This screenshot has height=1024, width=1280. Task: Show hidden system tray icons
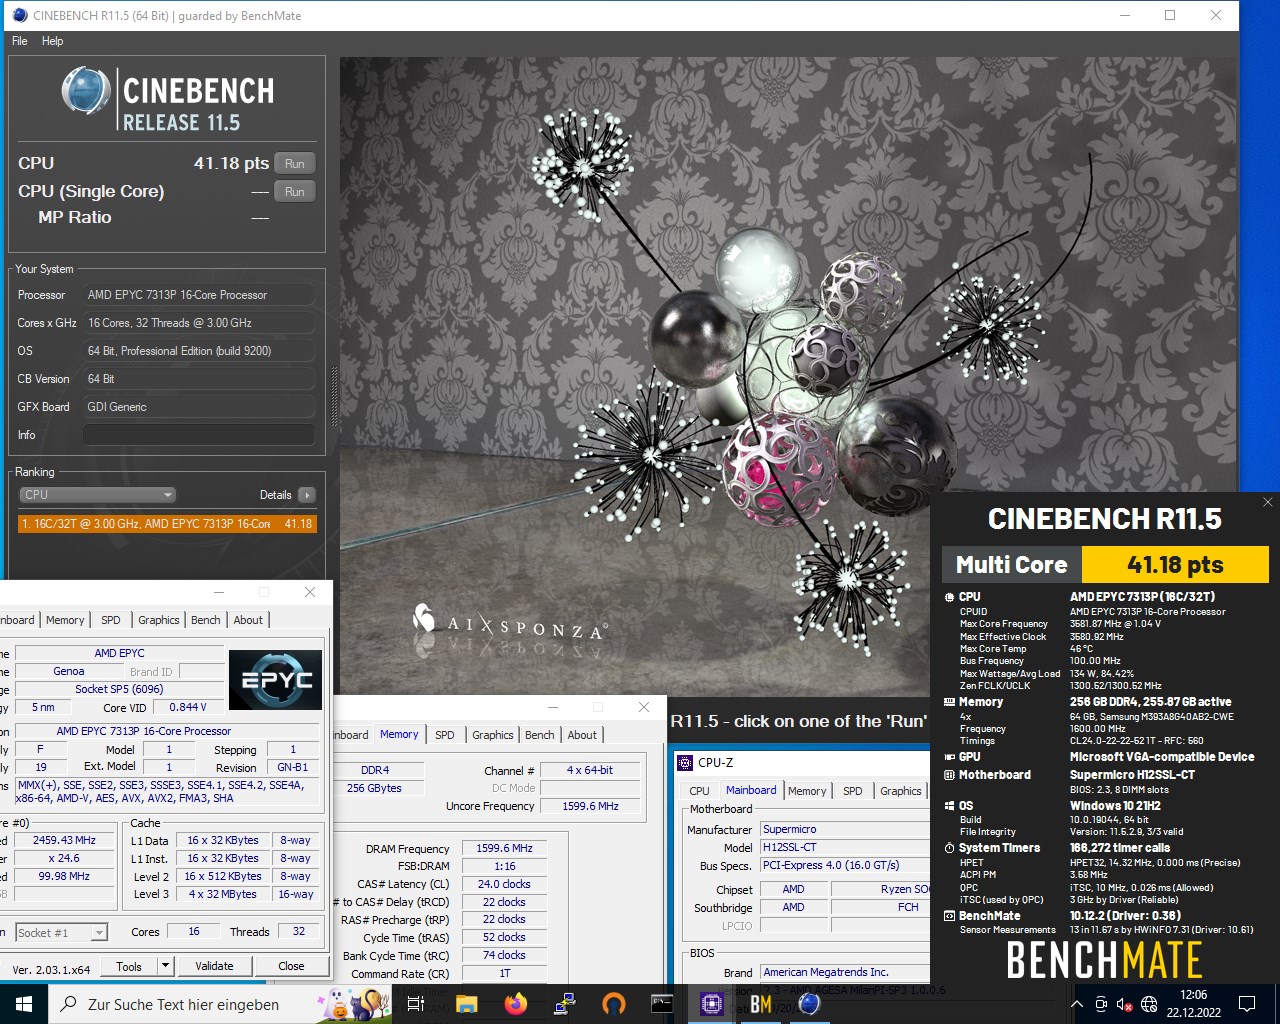click(1076, 1004)
